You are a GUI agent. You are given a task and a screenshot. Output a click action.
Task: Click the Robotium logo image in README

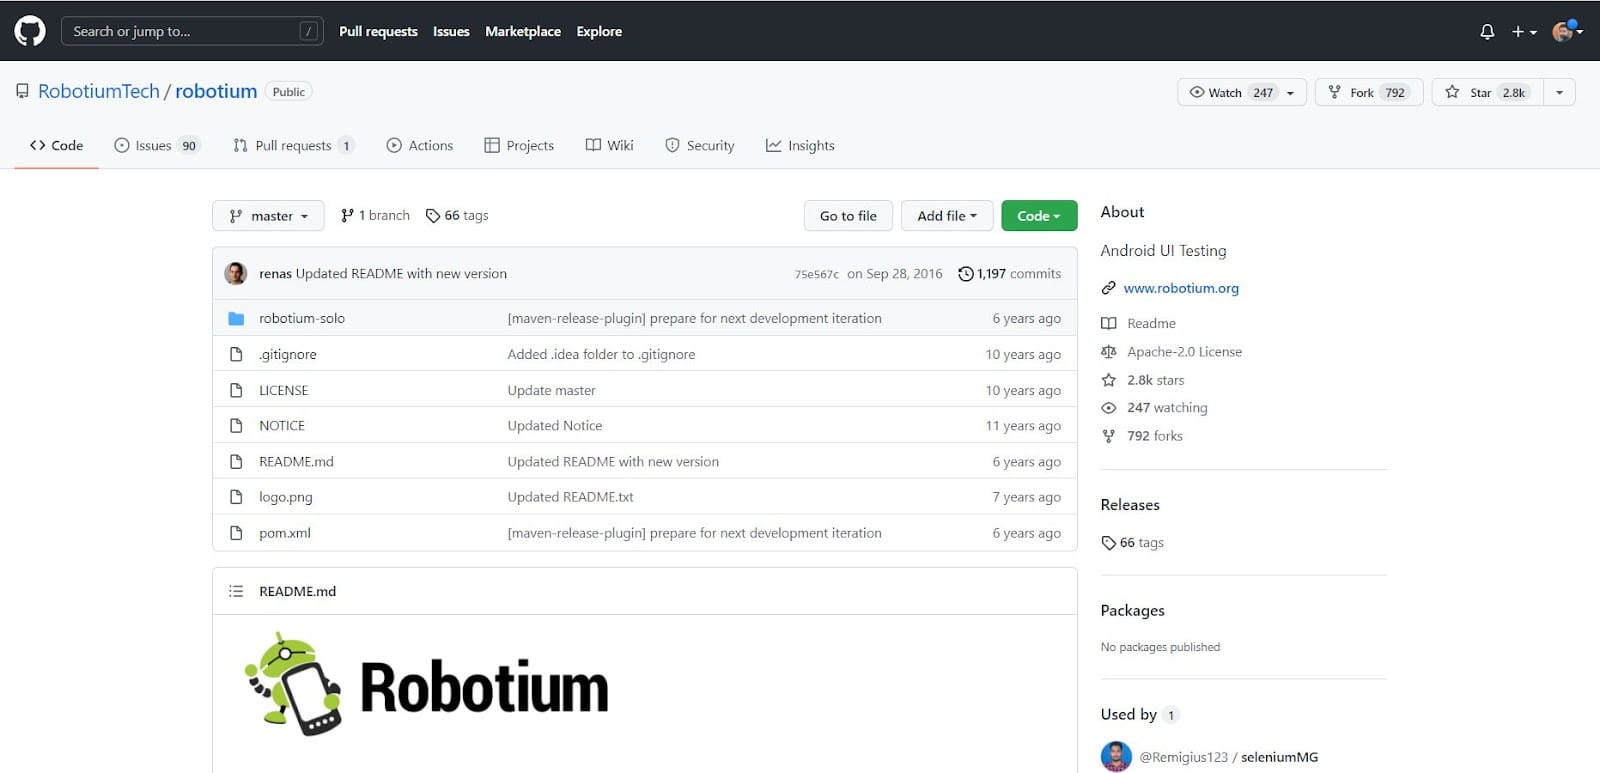click(x=427, y=686)
